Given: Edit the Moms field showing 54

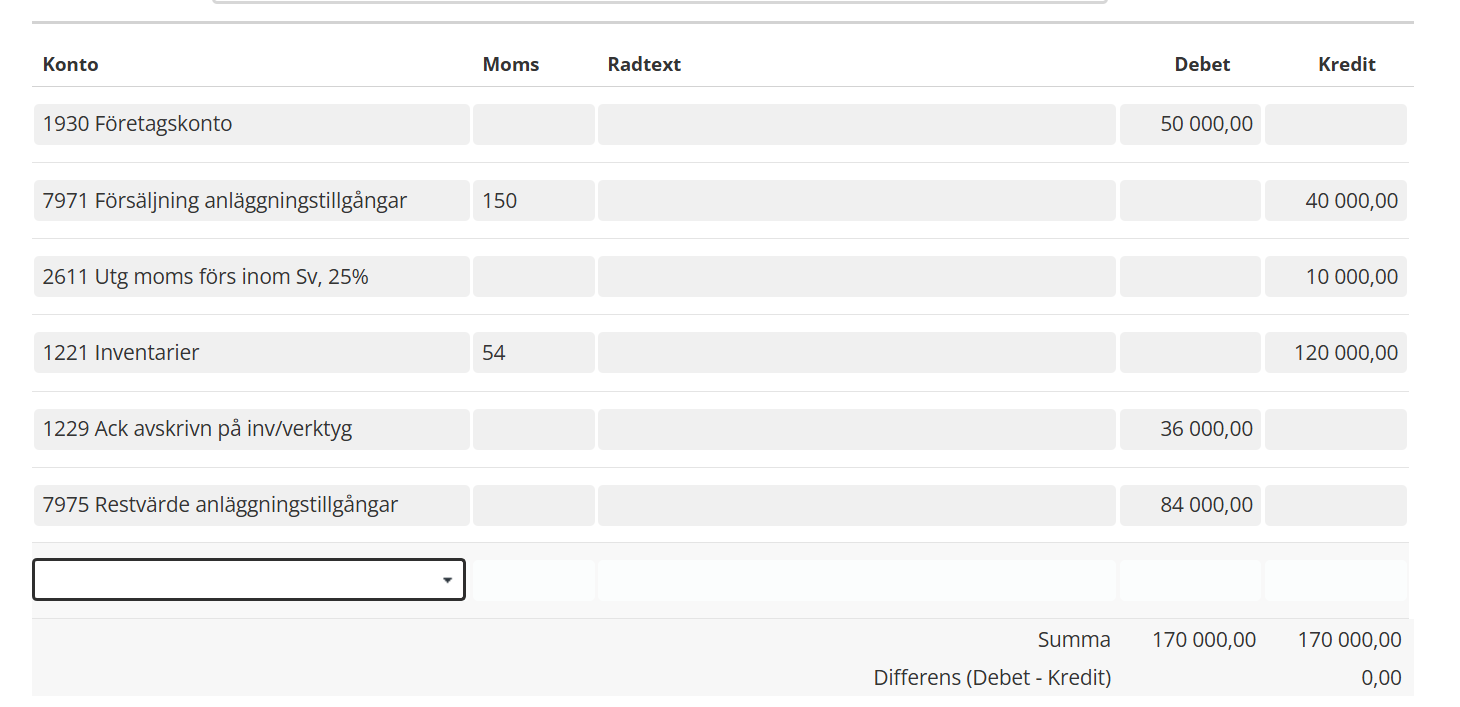Looking at the screenshot, I should (x=534, y=352).
